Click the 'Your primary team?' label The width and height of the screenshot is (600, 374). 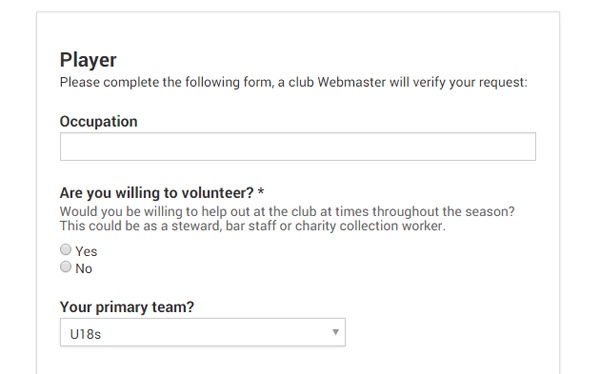click(127, 307)
